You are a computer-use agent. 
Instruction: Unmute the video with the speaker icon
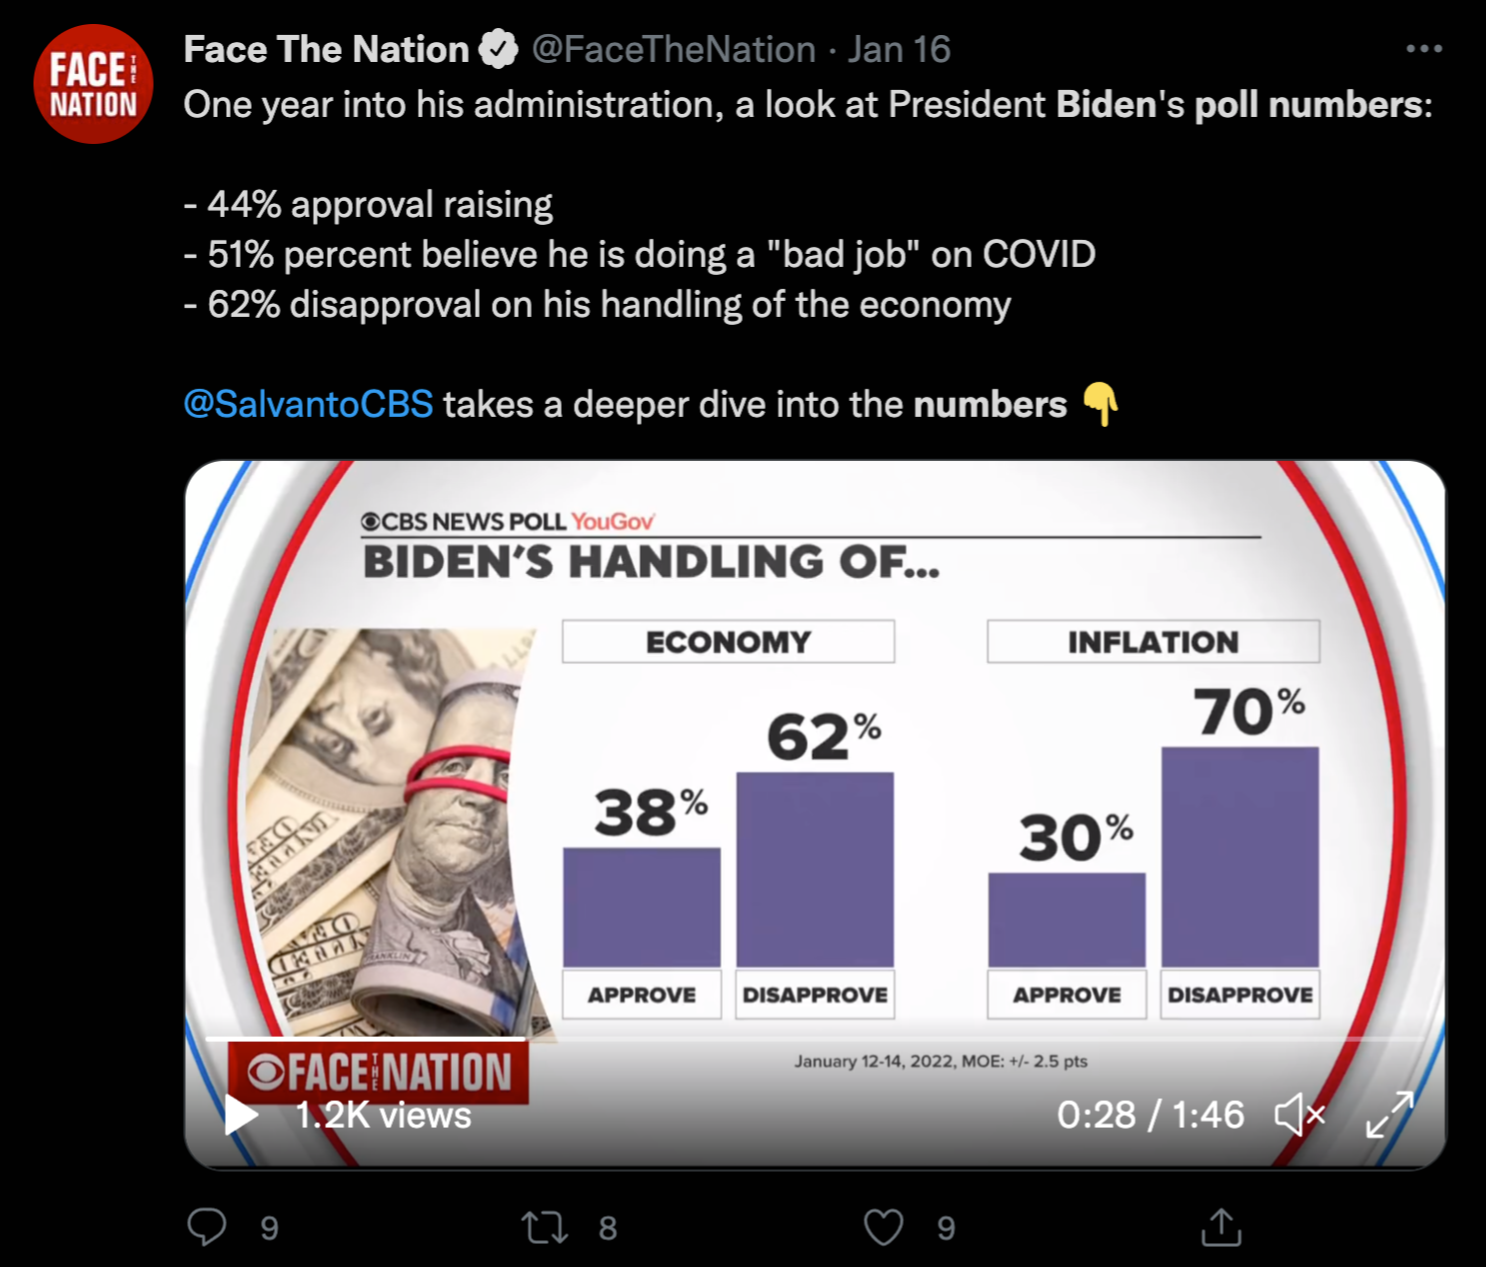tap(1298, 1114)
